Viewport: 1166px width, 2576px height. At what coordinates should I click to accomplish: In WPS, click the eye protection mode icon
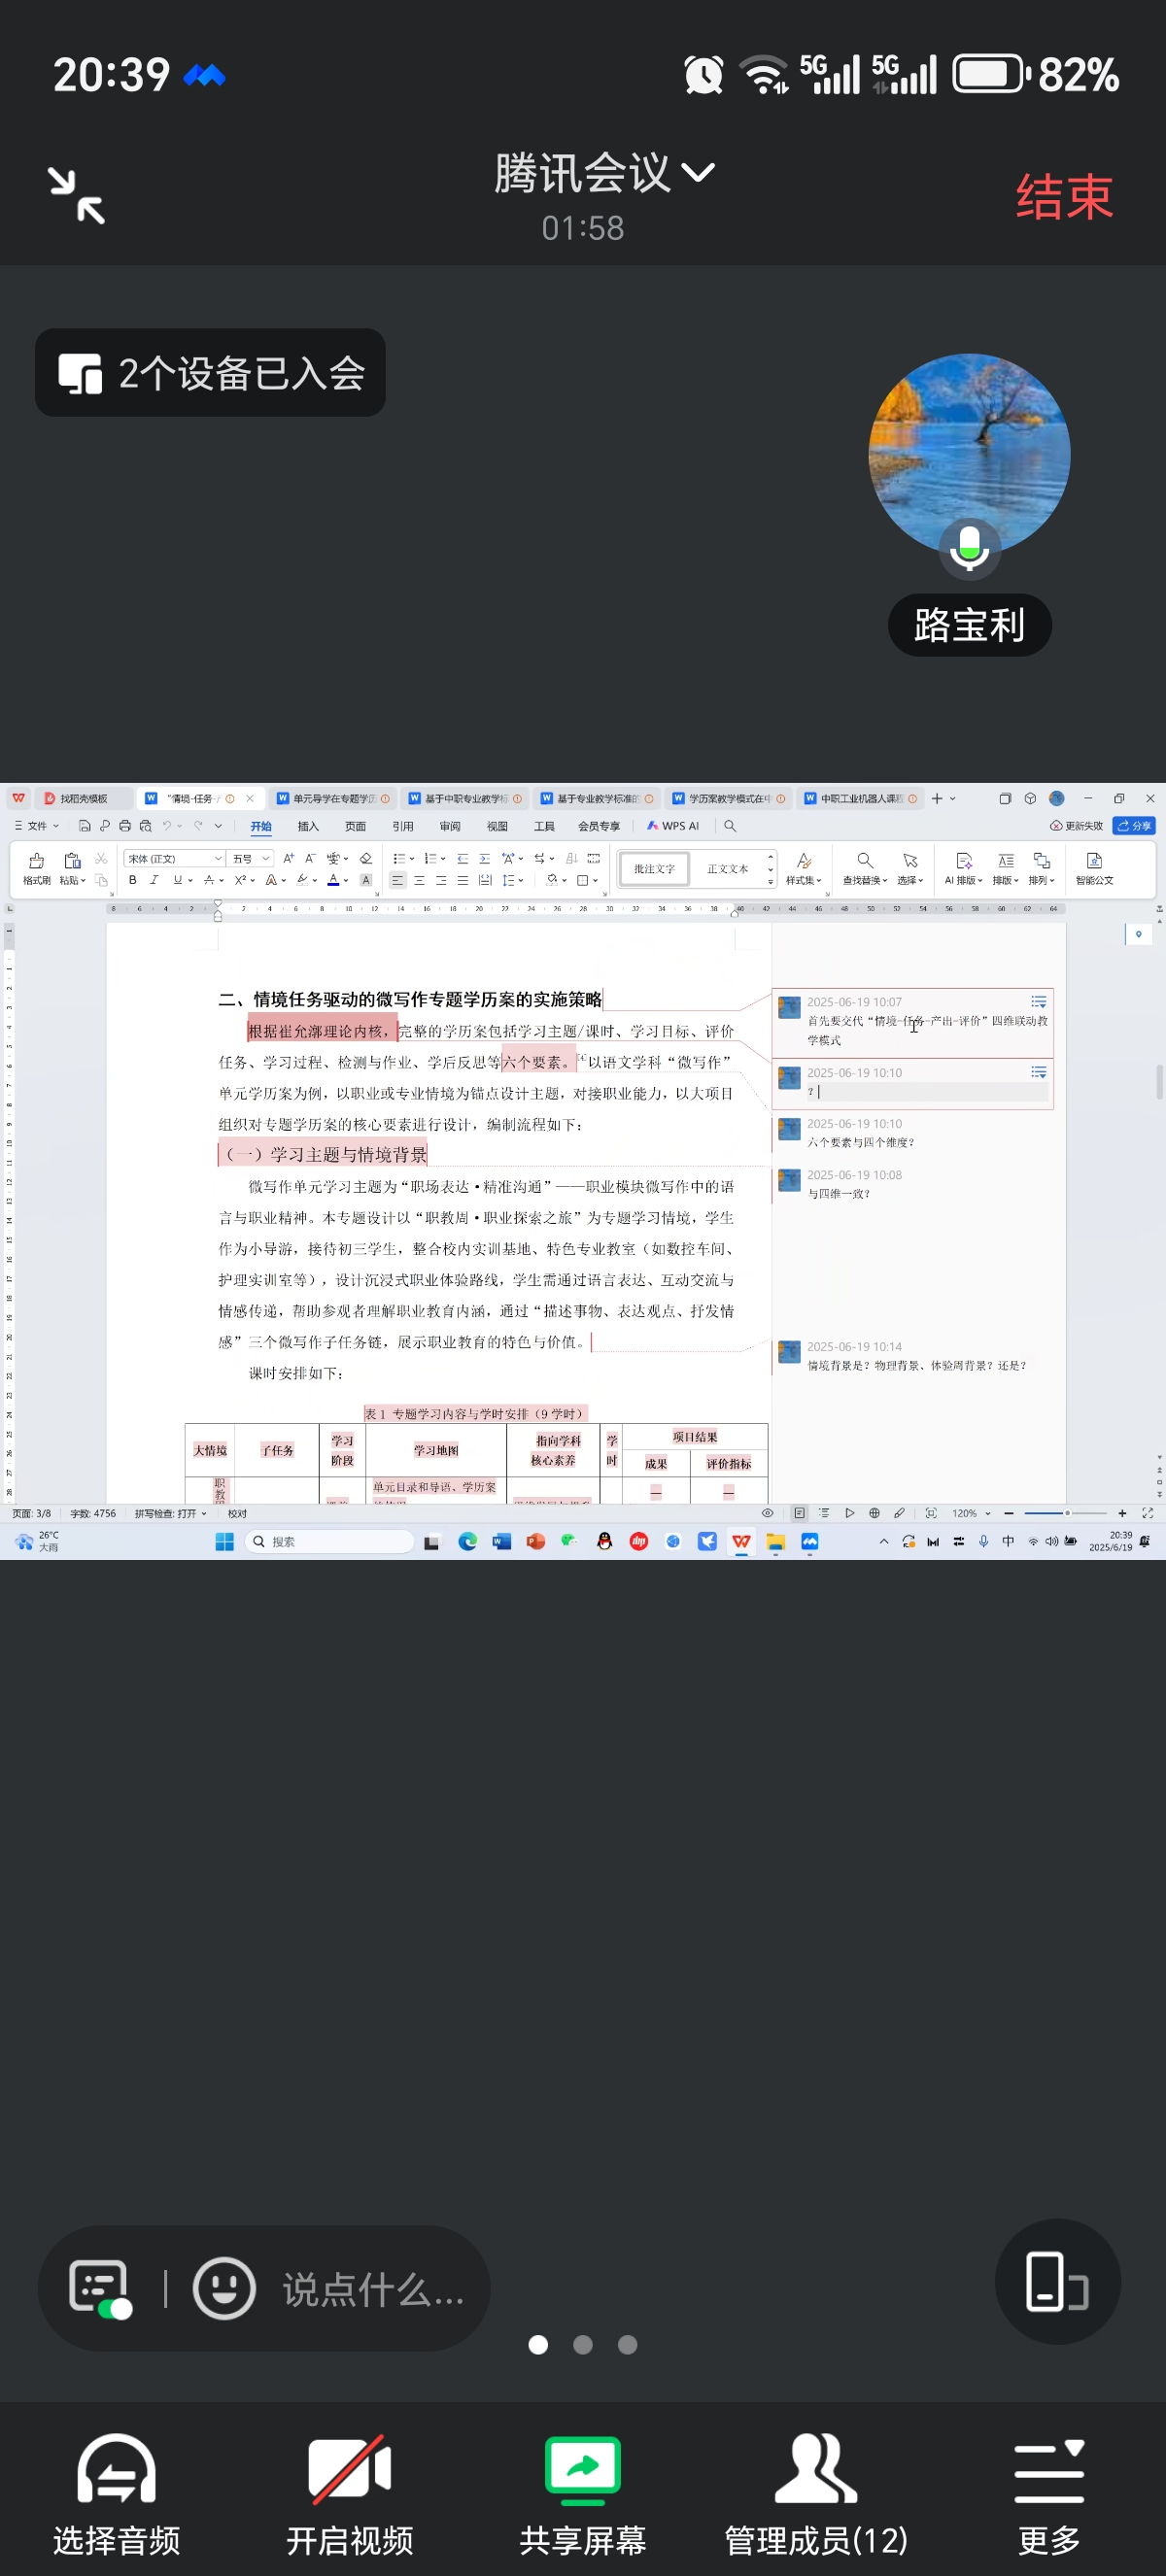[767, 1513]
